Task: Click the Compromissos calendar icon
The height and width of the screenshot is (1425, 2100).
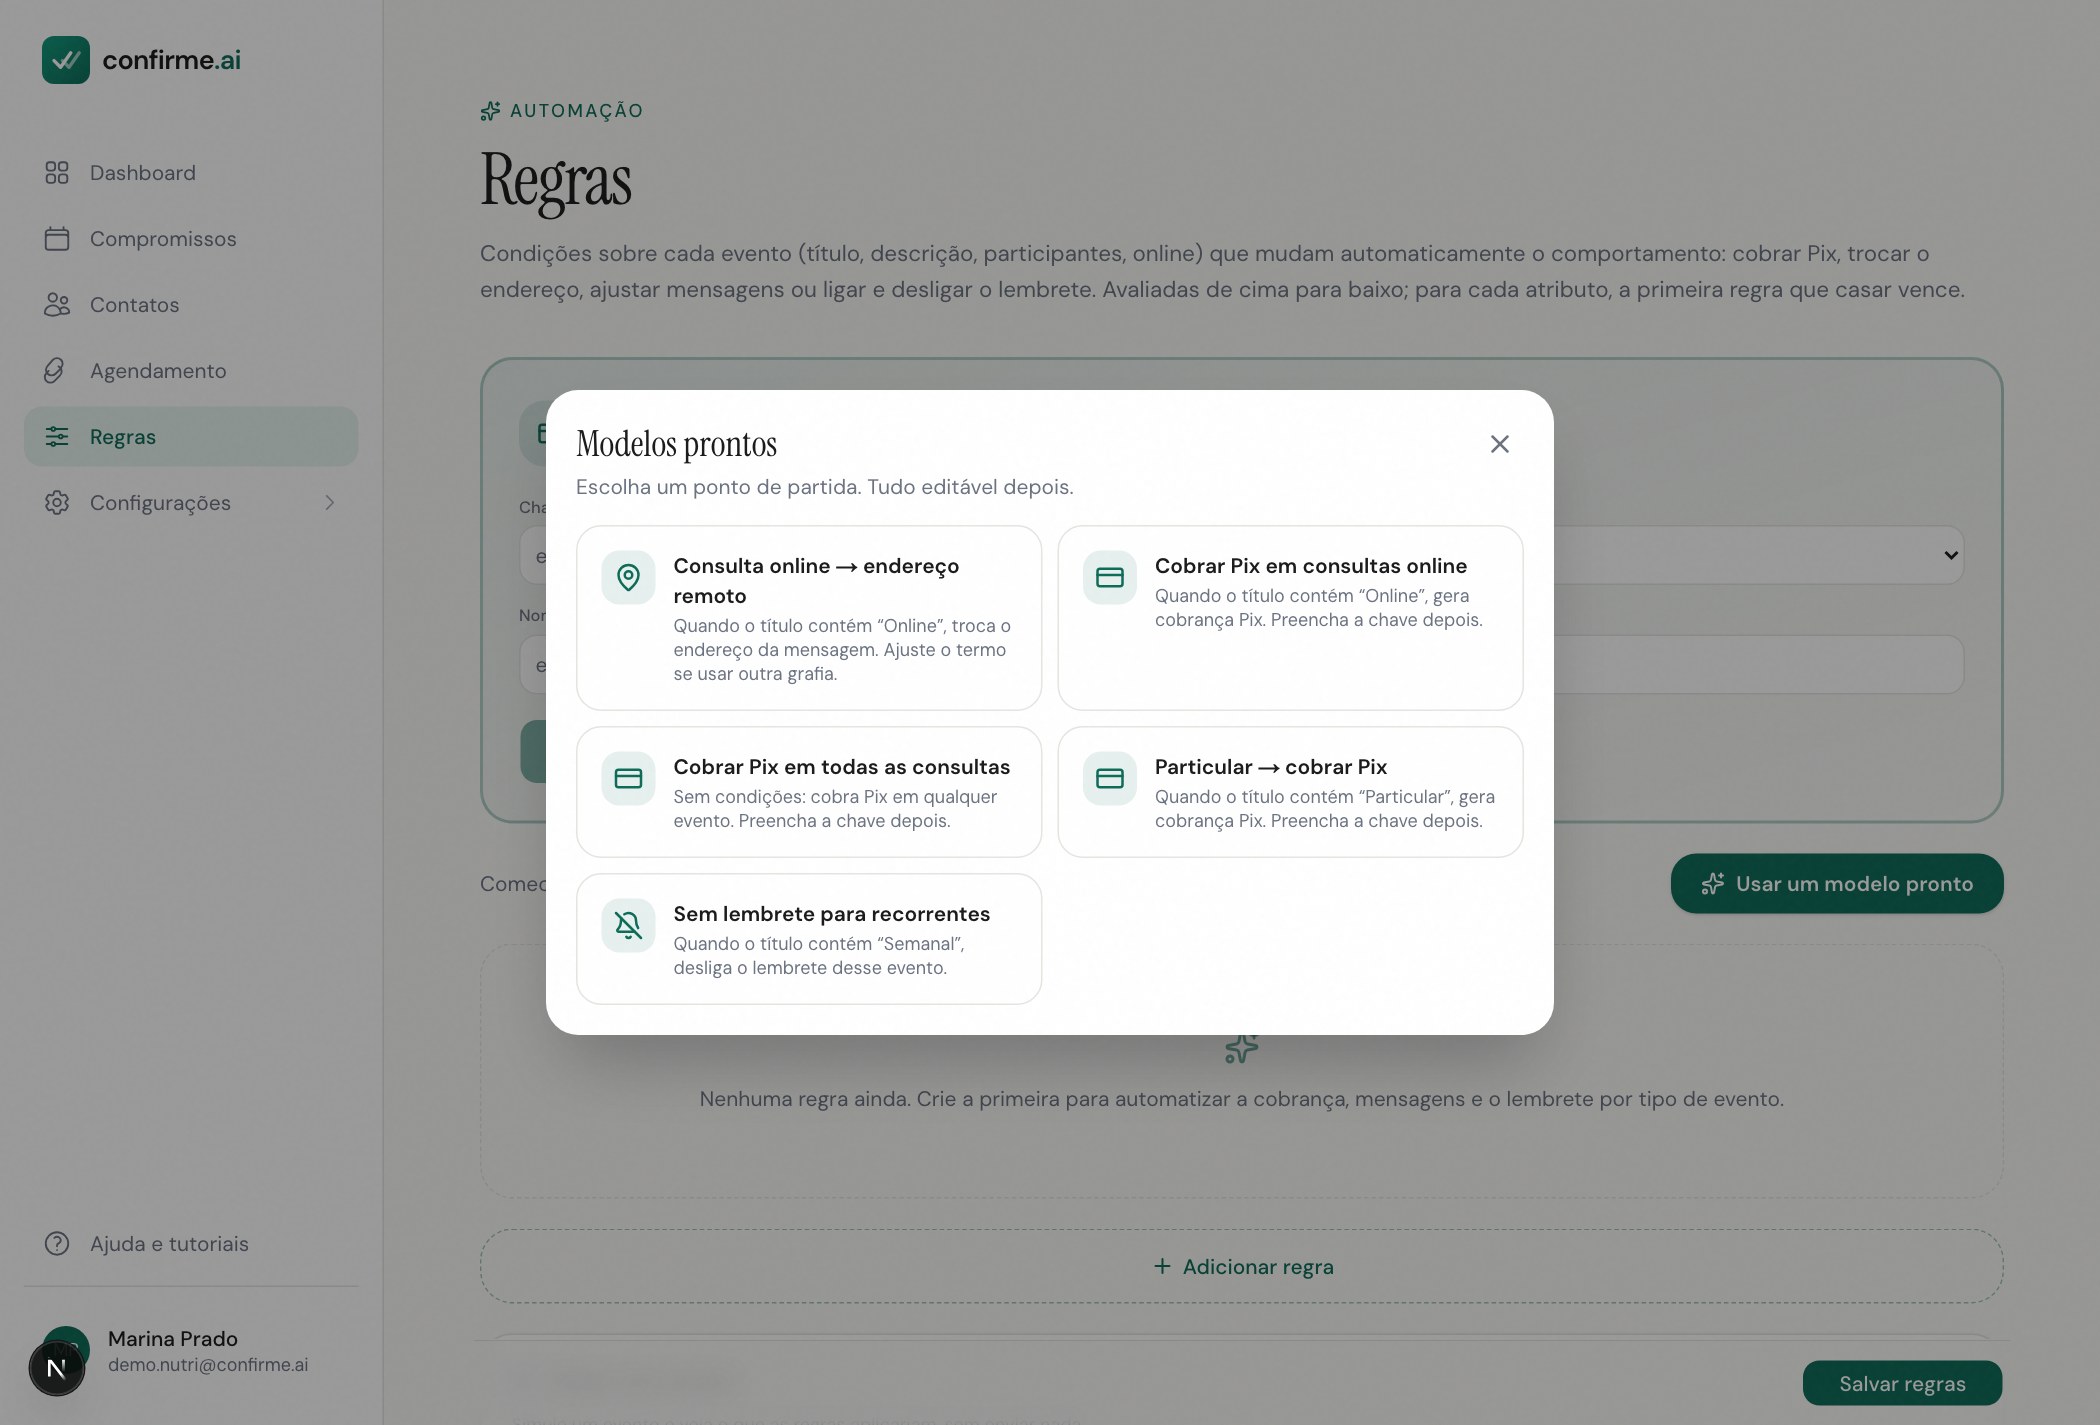Action: (x=57, y=239)
